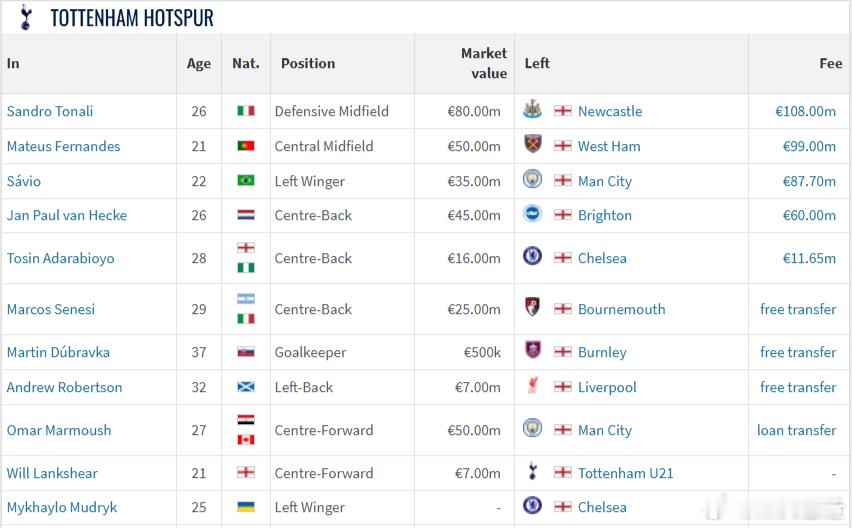Click Chelsea crest in Tosin Adarabioyo row
Viewport: 852px width, 528px height.
[532, 256]
